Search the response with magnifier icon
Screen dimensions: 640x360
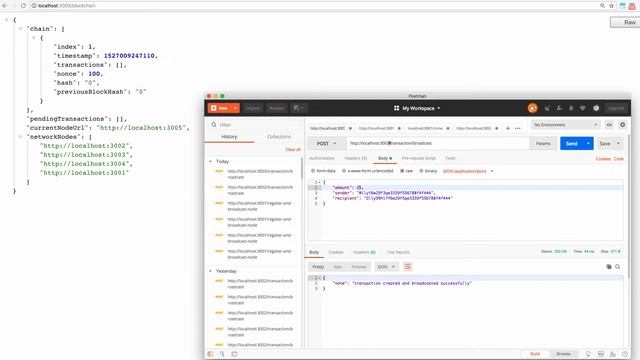618,267
